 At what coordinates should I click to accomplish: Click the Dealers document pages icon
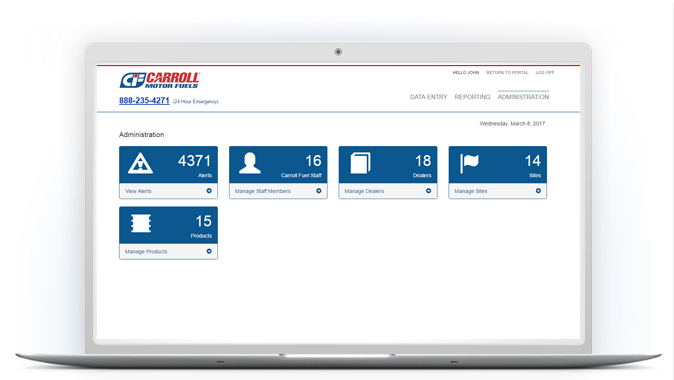click(x=360, y=163)
